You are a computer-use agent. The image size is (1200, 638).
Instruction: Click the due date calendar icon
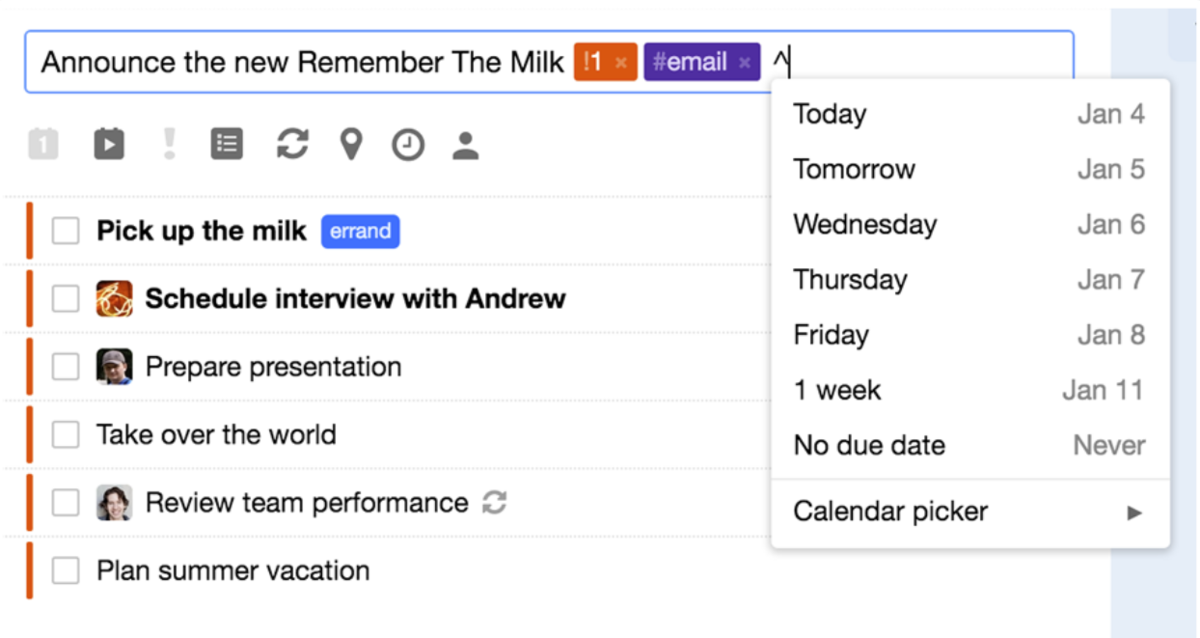[43, 145]
